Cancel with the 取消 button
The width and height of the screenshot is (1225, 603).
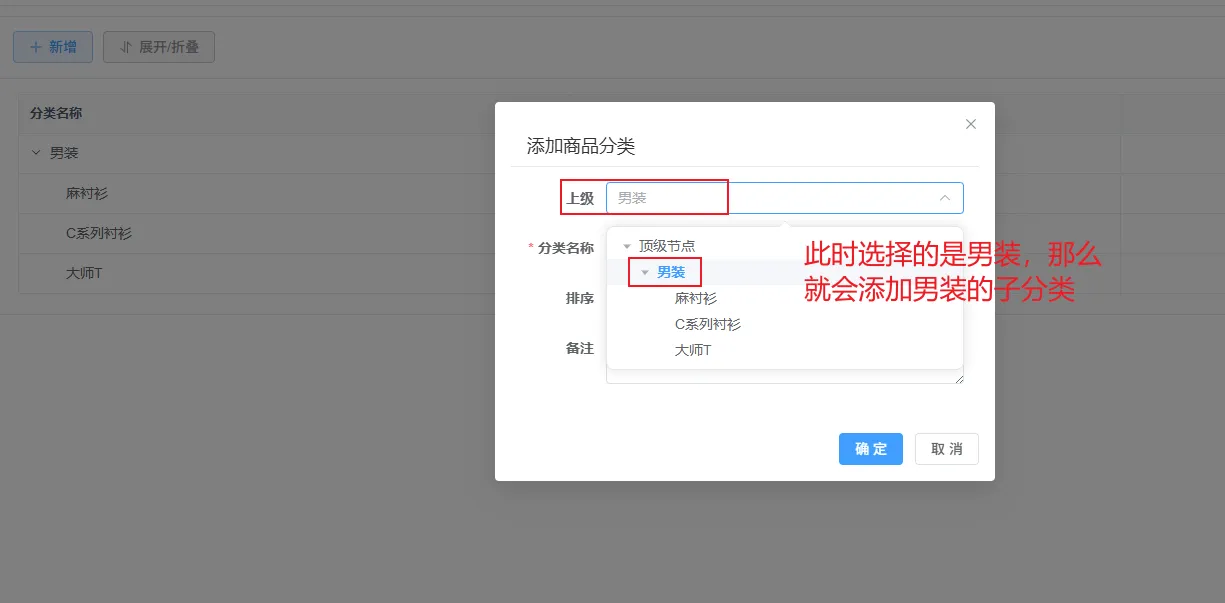click(946, 449)
